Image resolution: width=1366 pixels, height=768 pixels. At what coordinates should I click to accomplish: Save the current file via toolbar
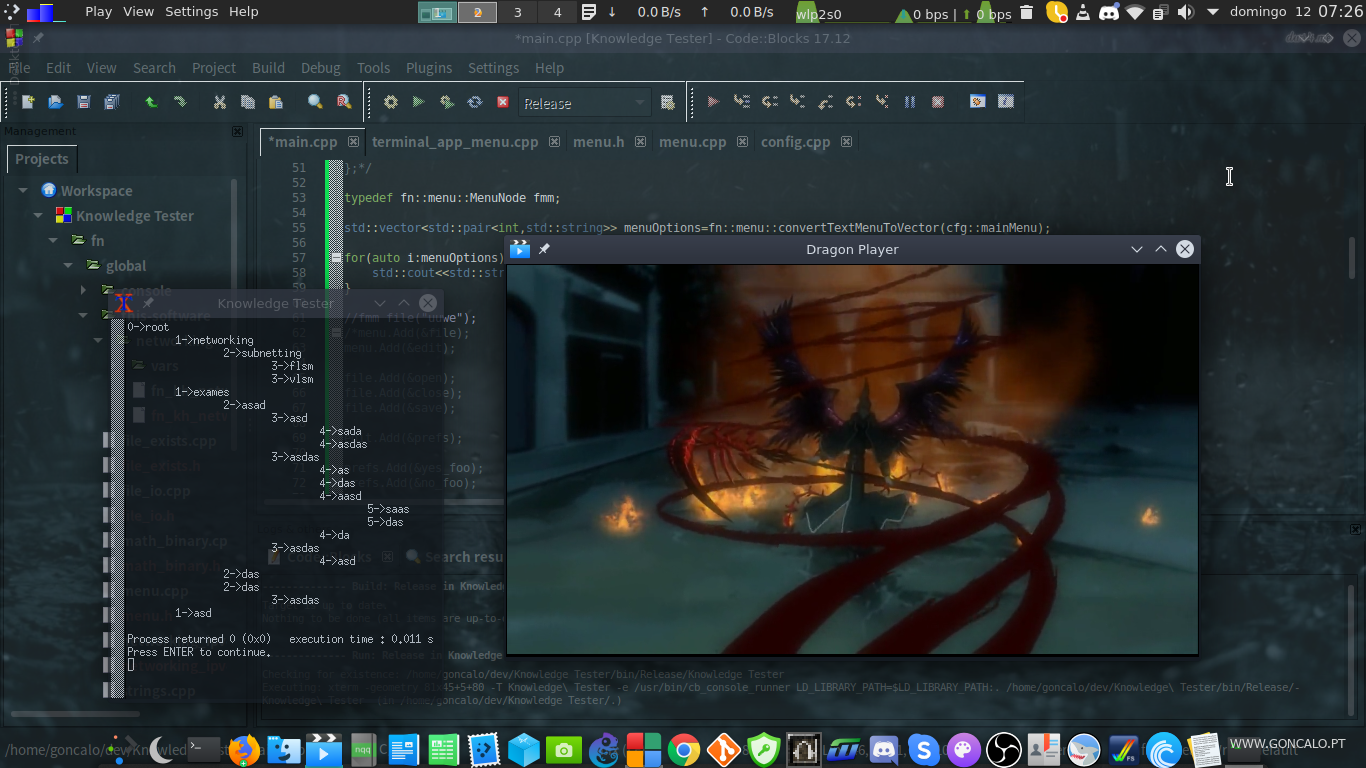tap(84, 102)
